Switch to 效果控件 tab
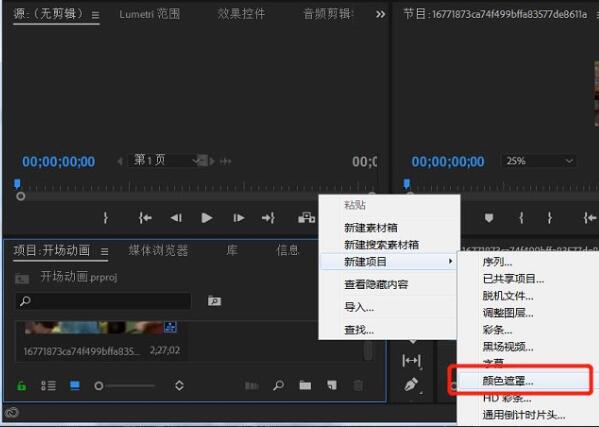 pos(241,14)
